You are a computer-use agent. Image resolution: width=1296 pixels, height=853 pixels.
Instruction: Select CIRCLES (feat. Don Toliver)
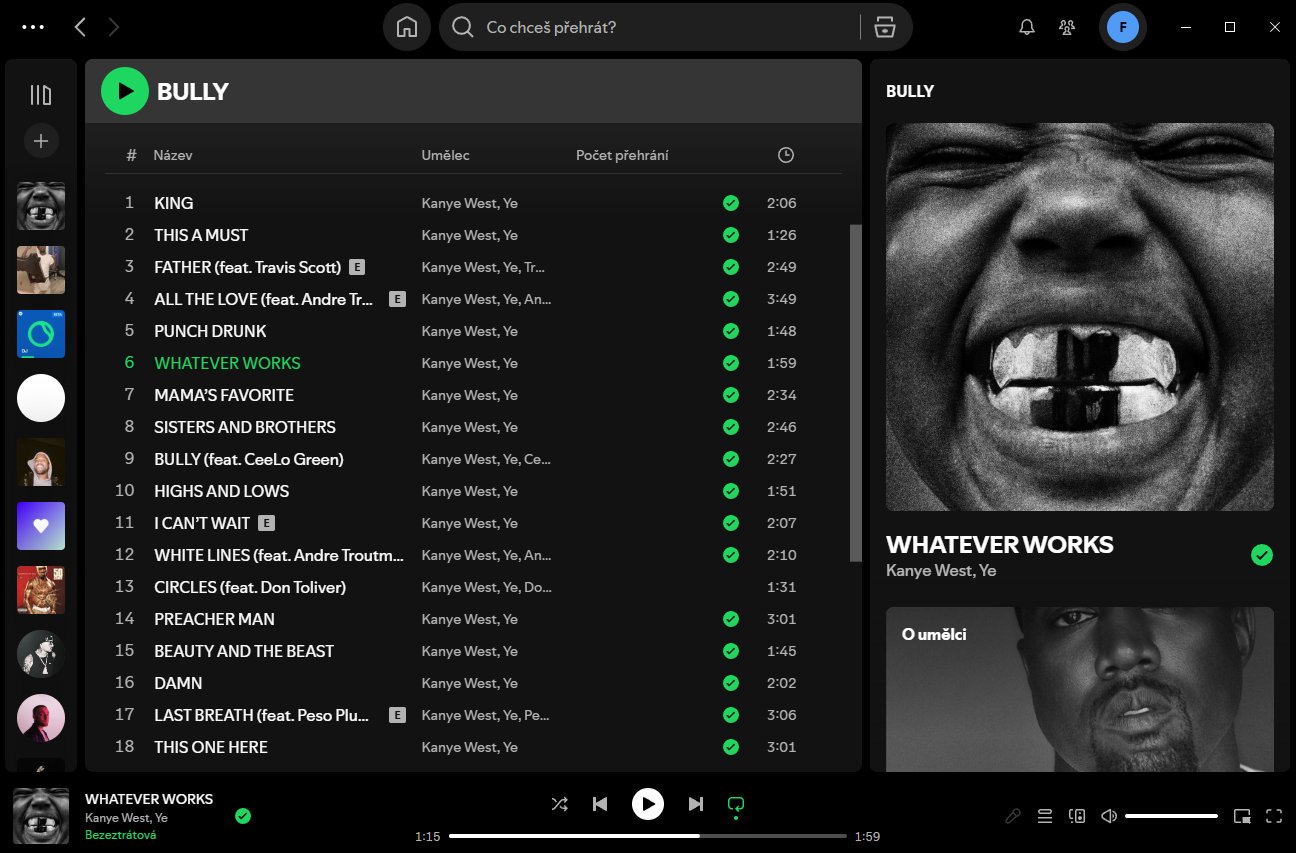coord(250,587)
